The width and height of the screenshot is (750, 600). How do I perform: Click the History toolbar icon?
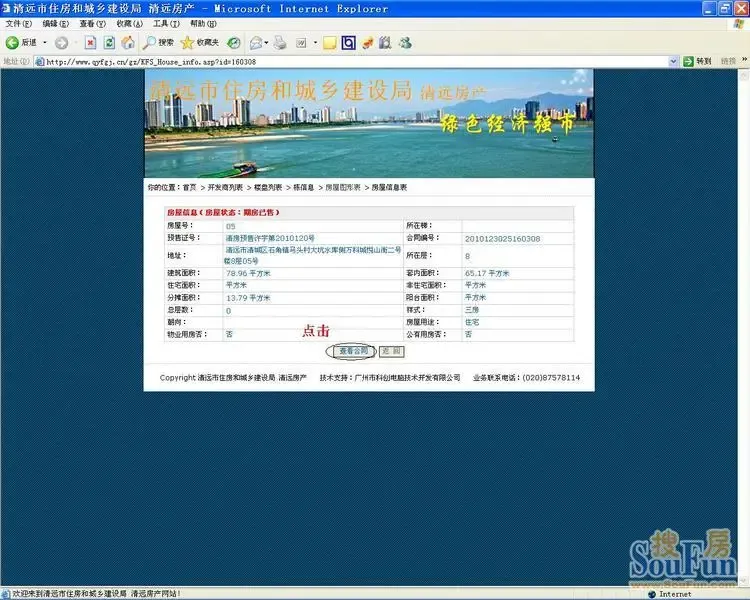(x=233, y=43)
